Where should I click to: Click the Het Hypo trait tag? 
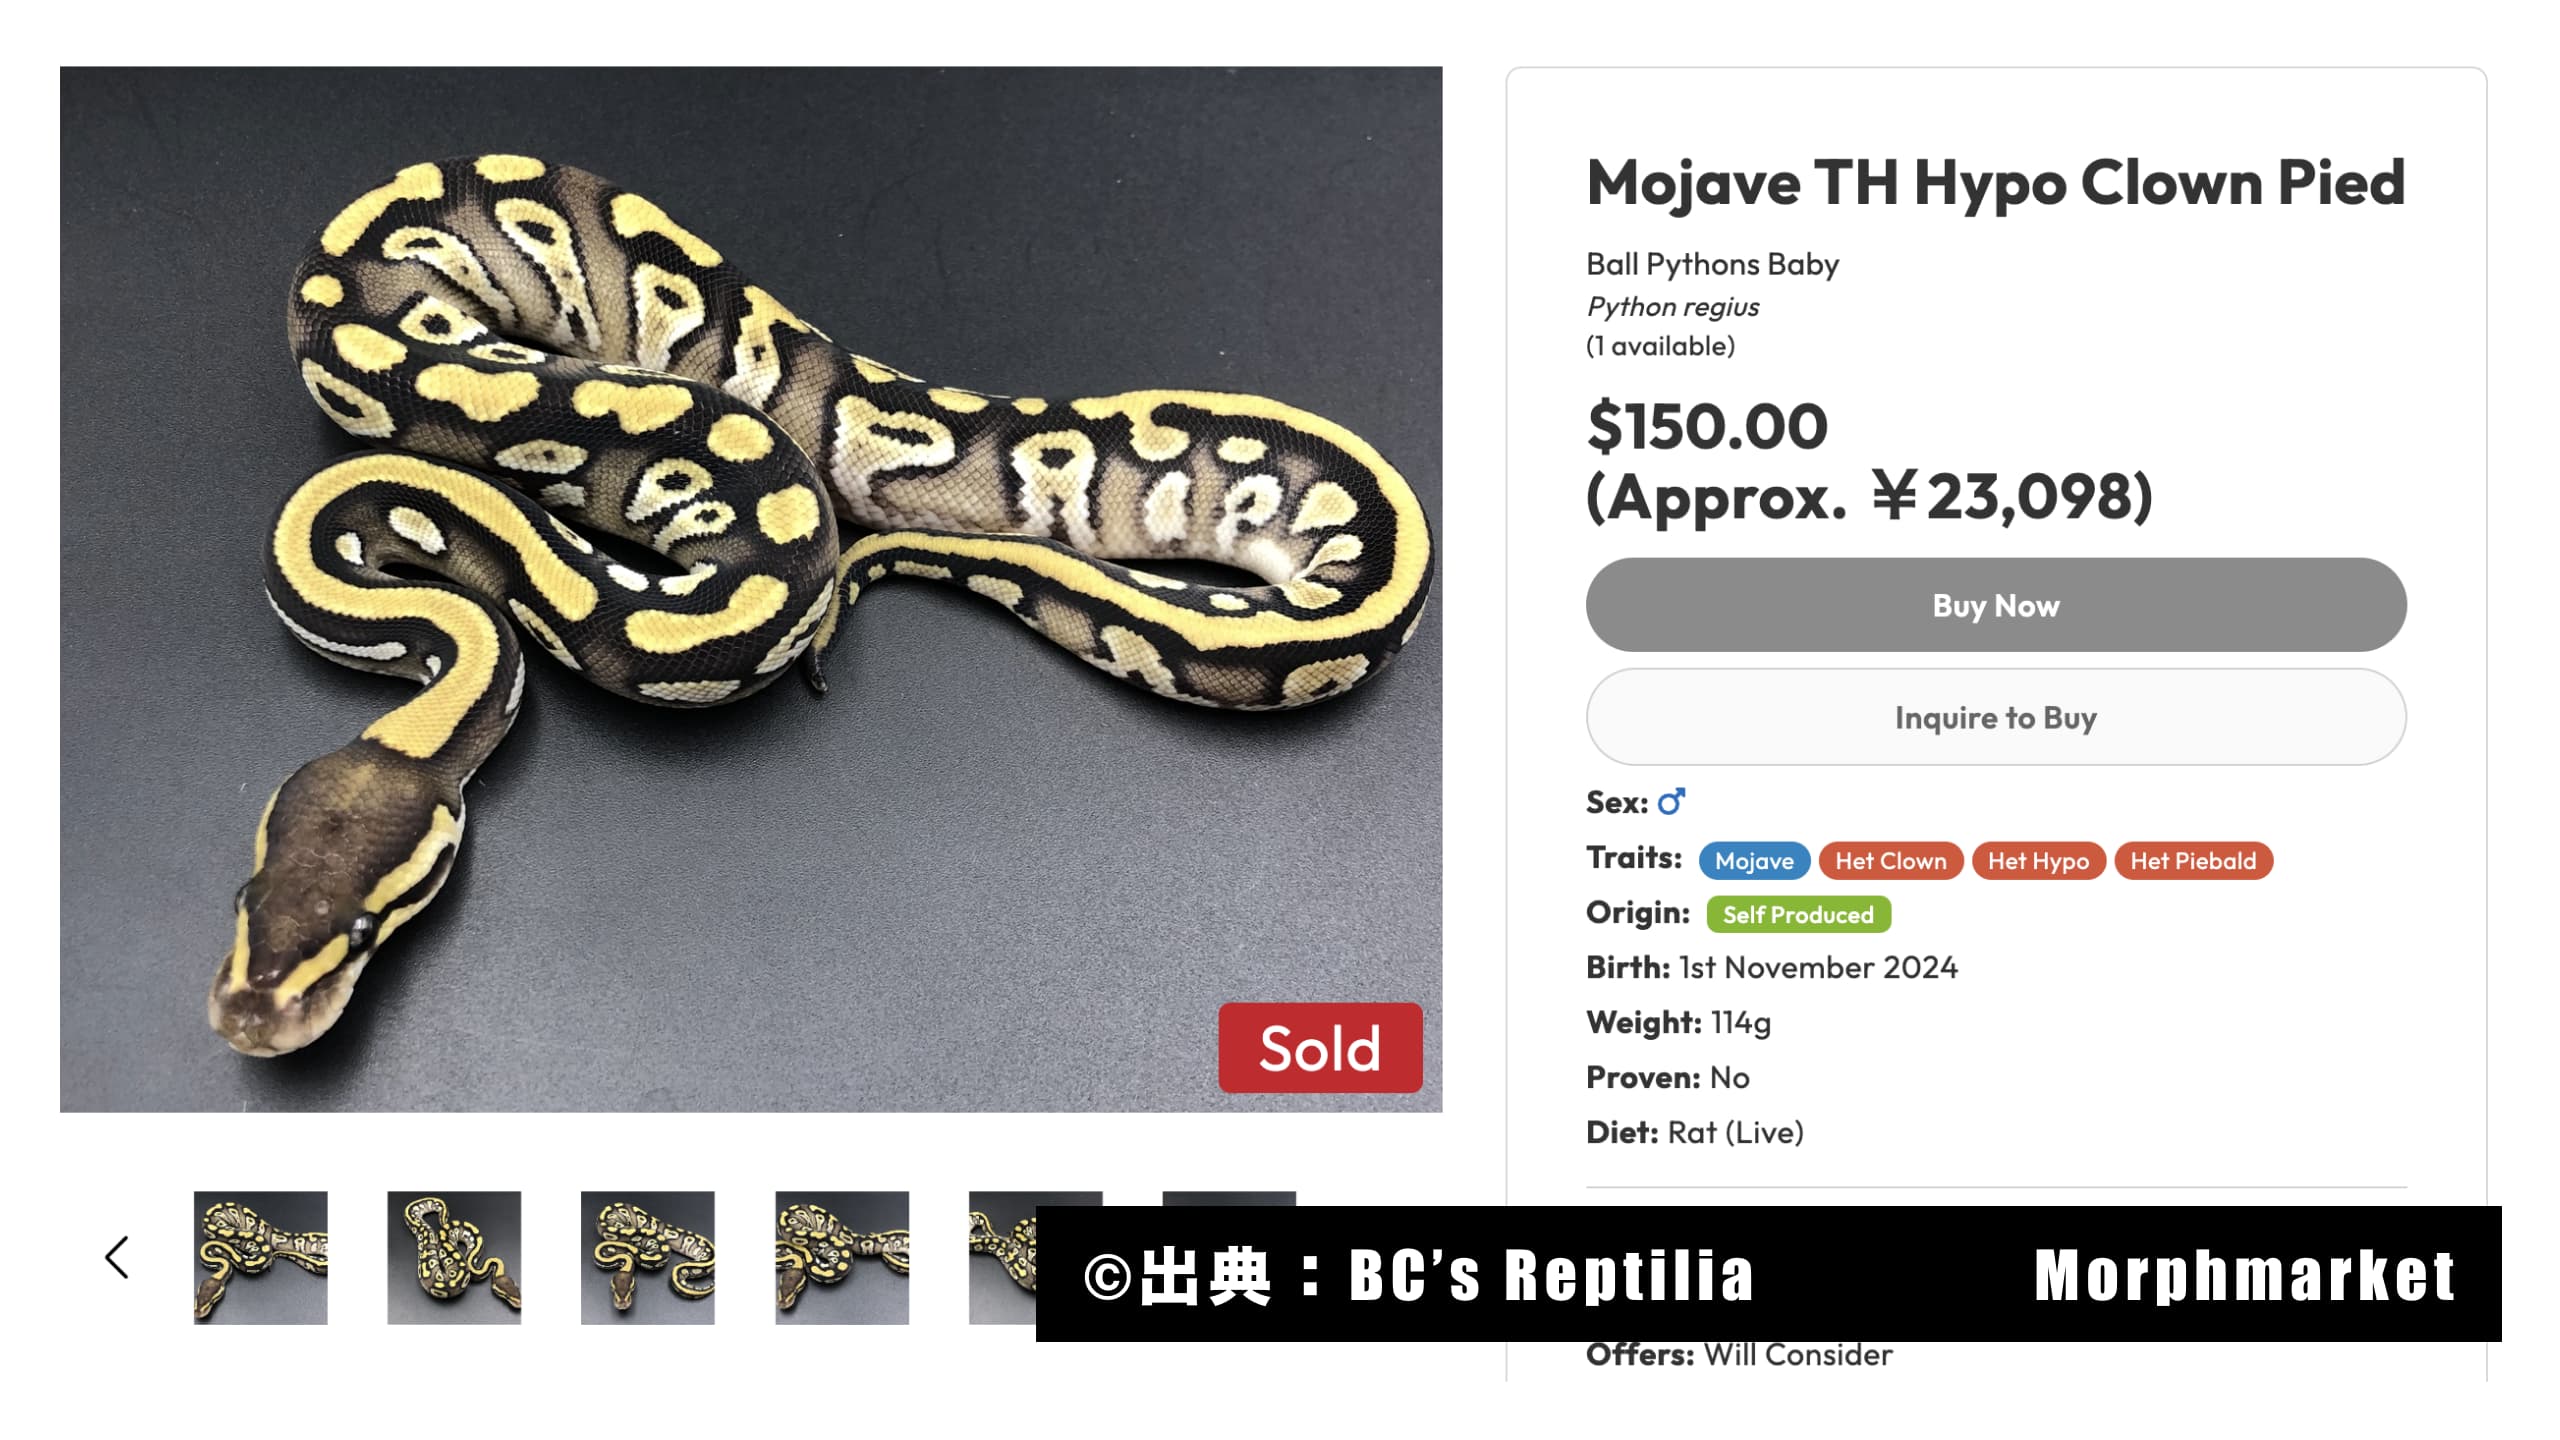(2038, 861)
